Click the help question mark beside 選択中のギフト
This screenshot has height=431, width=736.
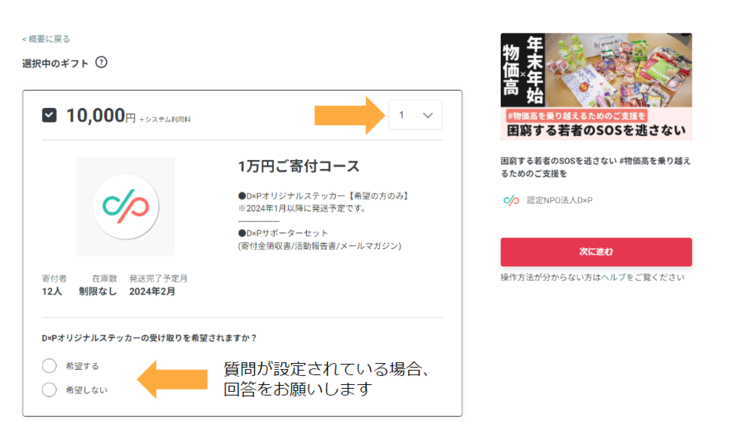pos(101,63)
